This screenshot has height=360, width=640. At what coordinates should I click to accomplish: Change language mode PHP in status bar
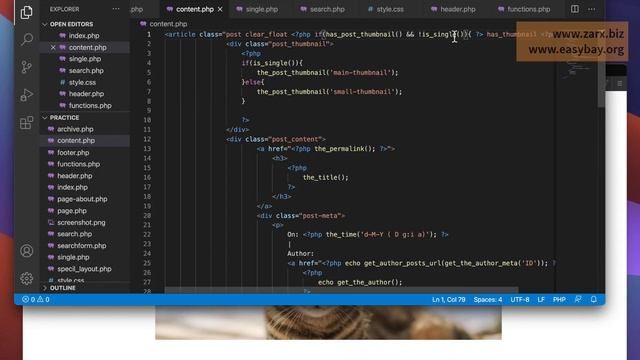(x=559, y=300)
